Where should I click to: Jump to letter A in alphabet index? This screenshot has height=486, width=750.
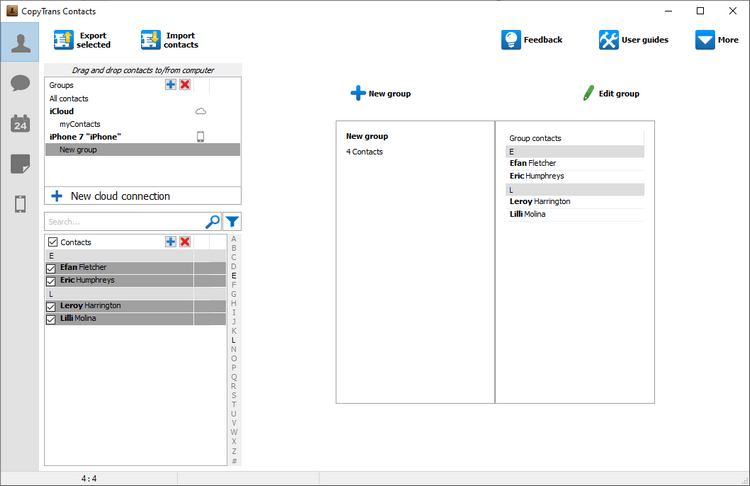click(234, 239)
